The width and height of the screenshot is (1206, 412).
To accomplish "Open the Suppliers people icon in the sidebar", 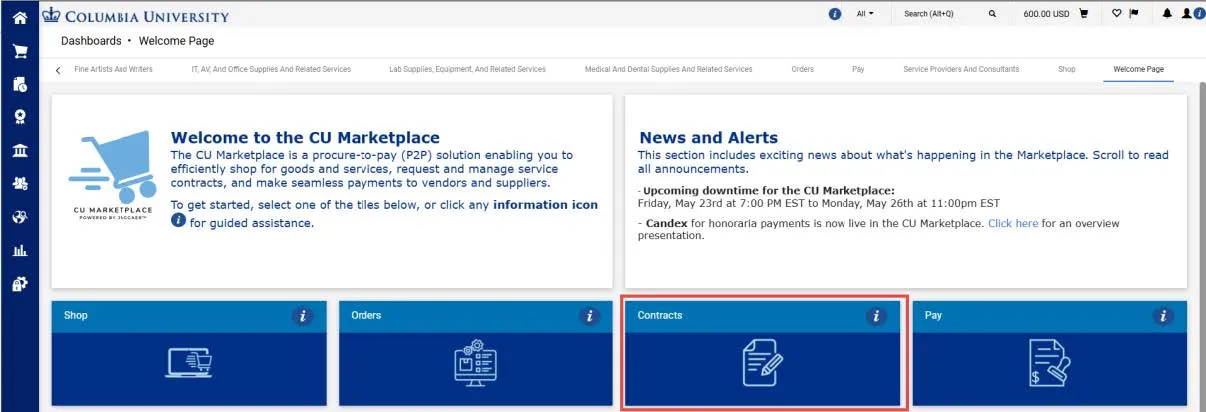I will (19, 184).
